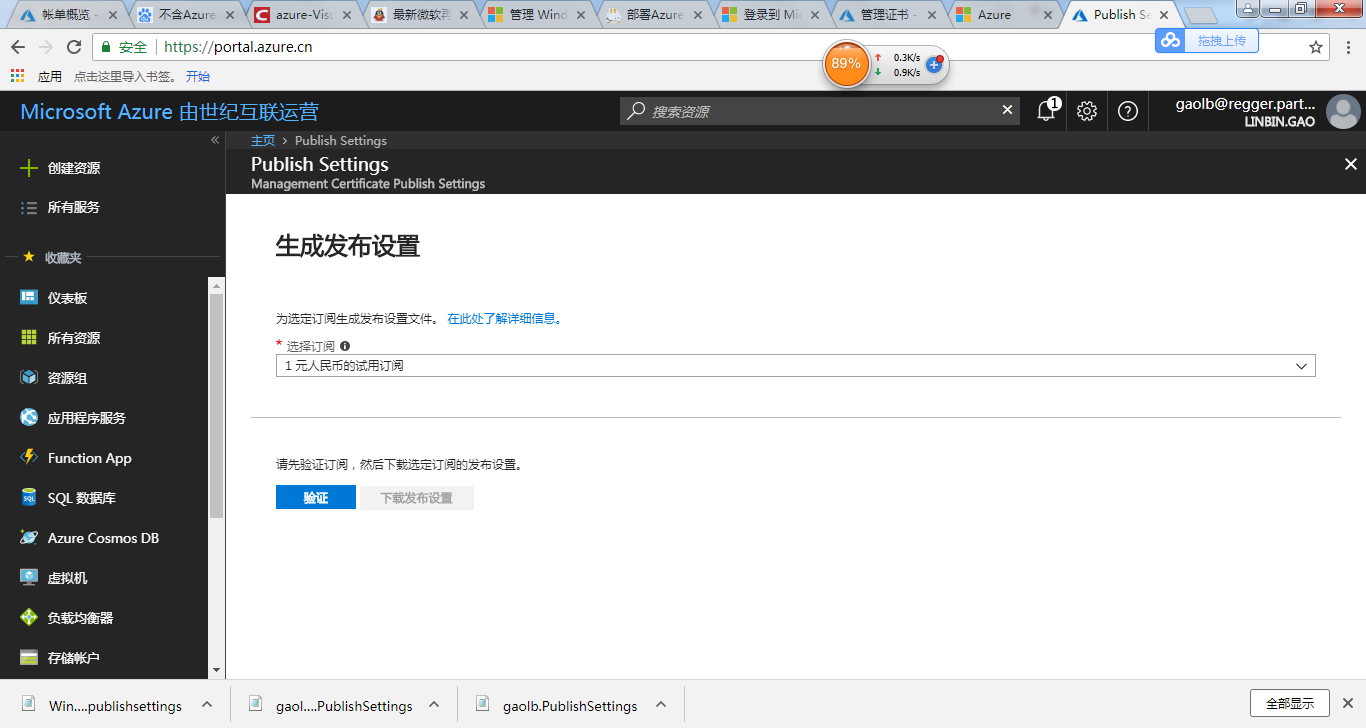The height and width of the screenshot is (728, 1366).
Task: Open the Win....publishsettings downloaded file
Action: [x=115, y=706]
